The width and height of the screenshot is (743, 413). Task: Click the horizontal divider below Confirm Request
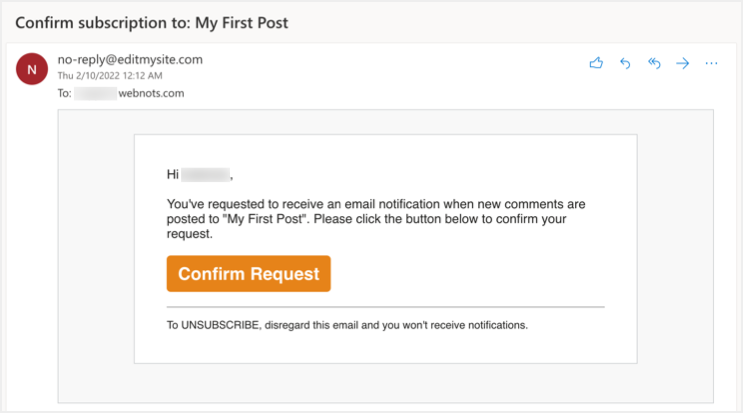(385, 306)
